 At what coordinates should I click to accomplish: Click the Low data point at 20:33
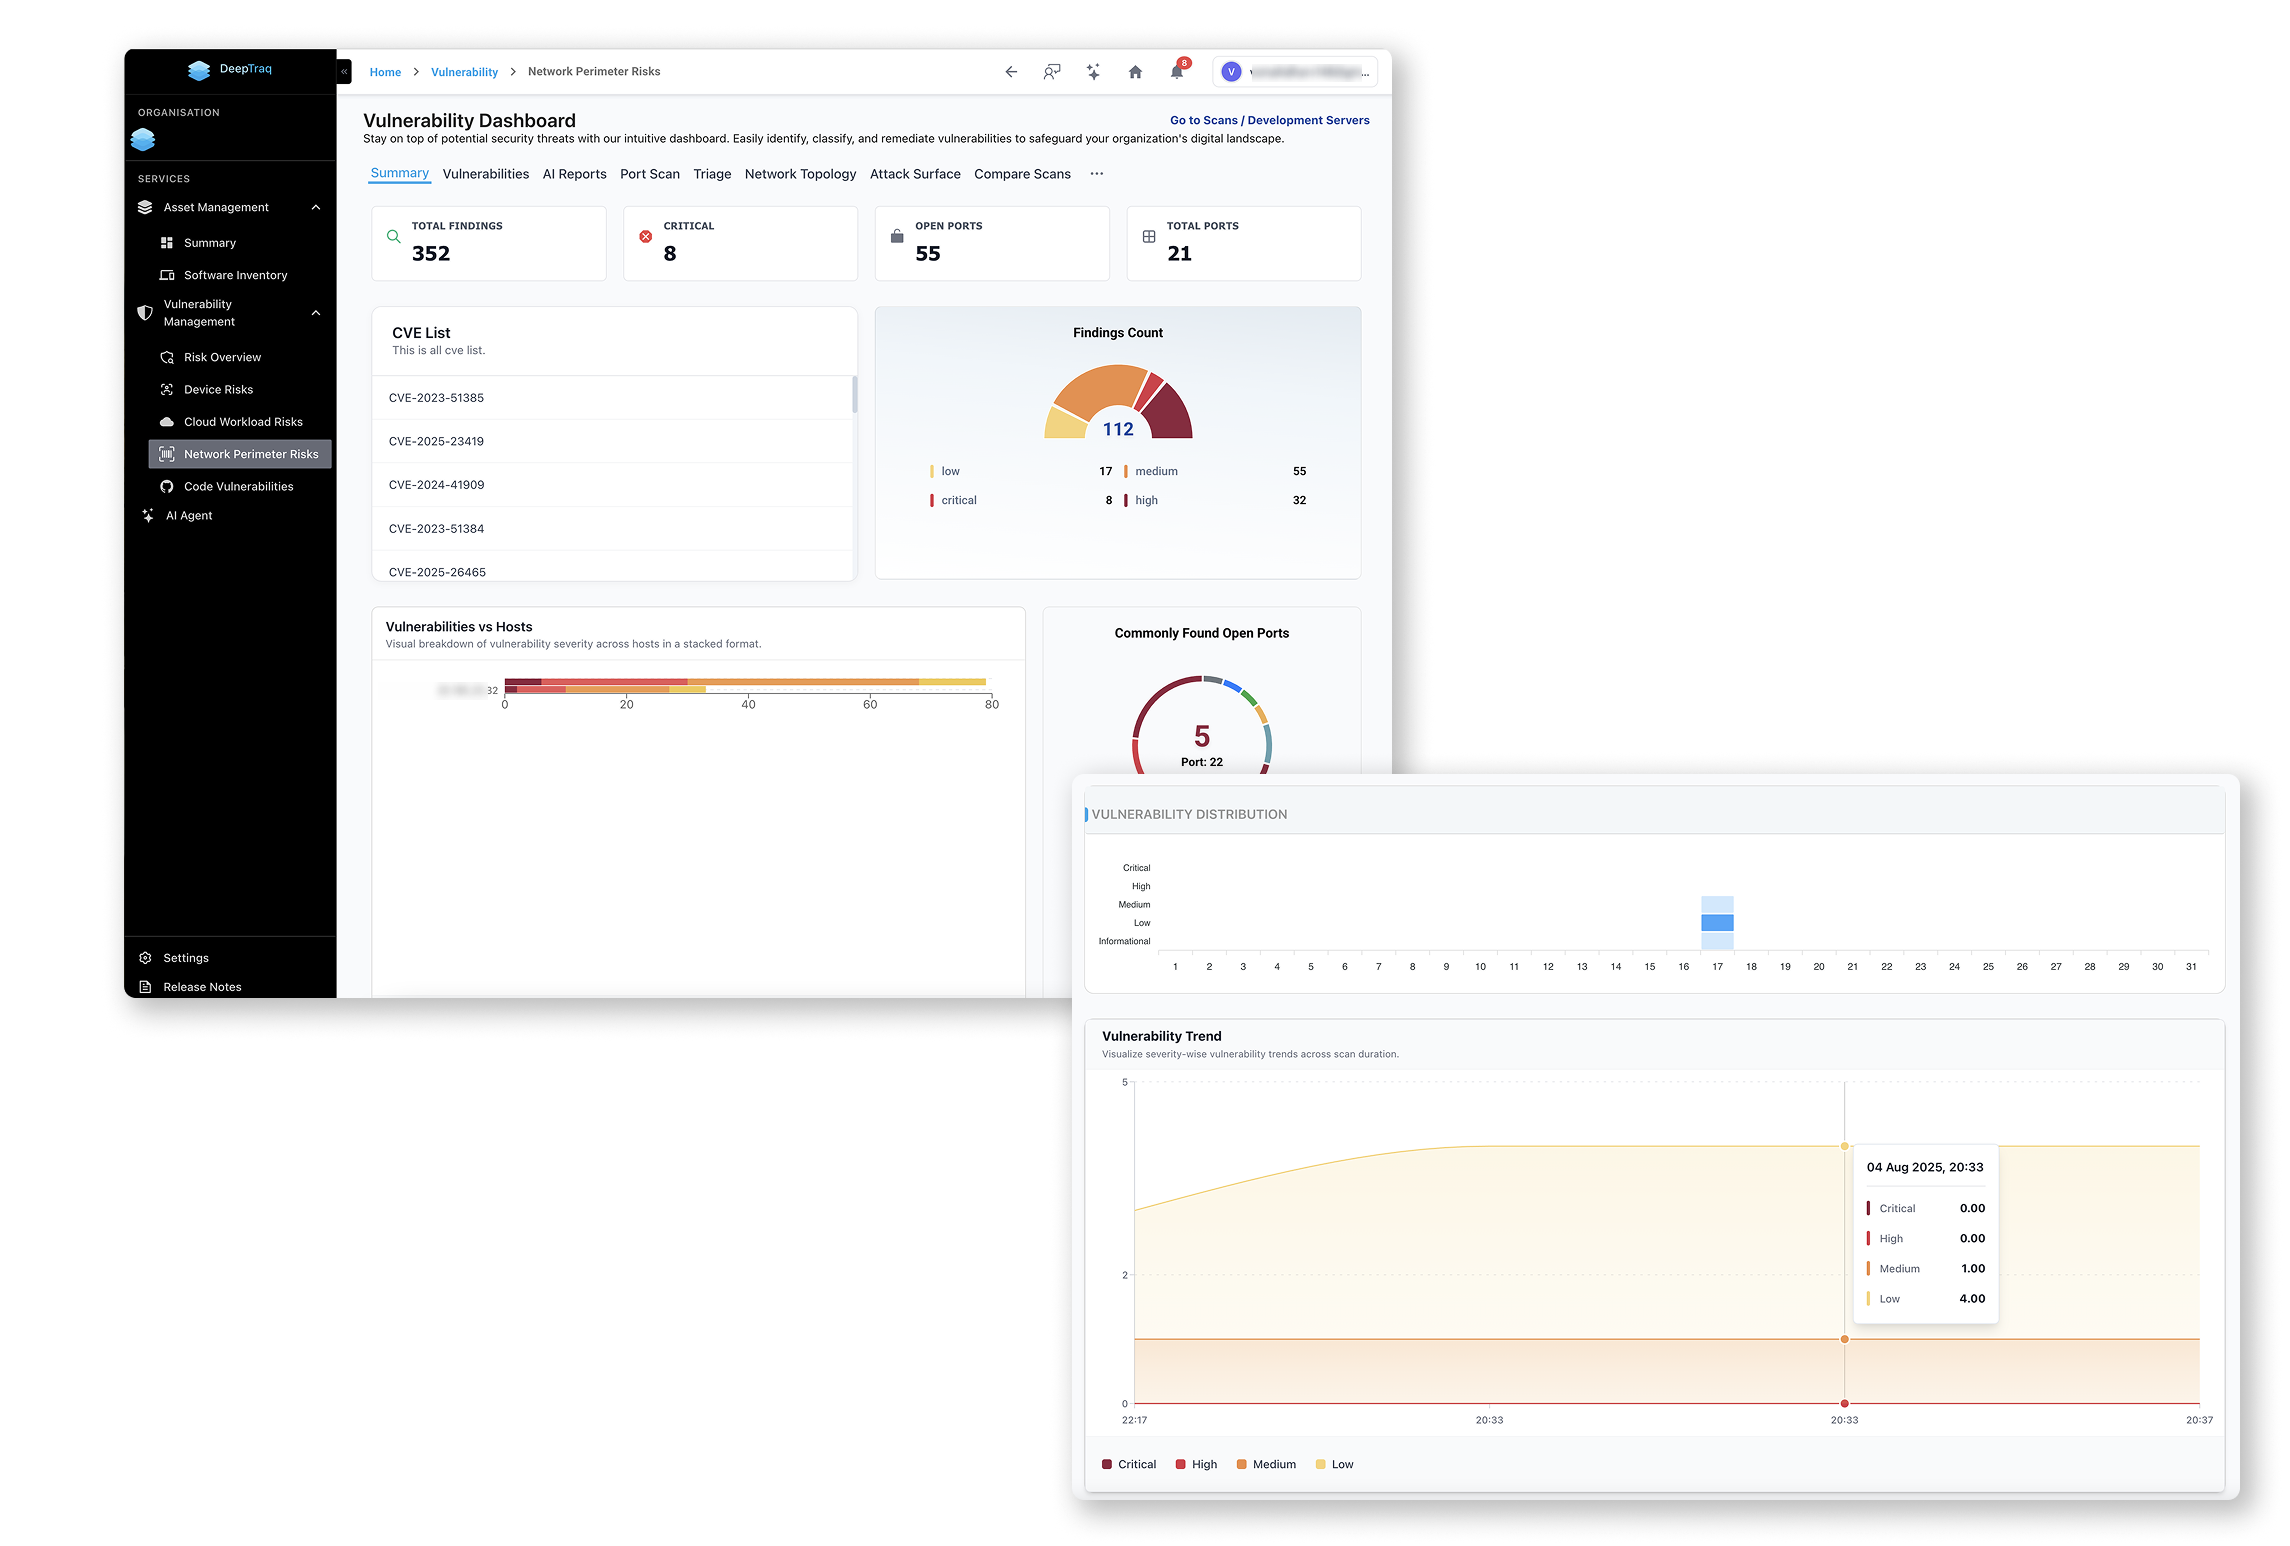pos(1845,1146)
